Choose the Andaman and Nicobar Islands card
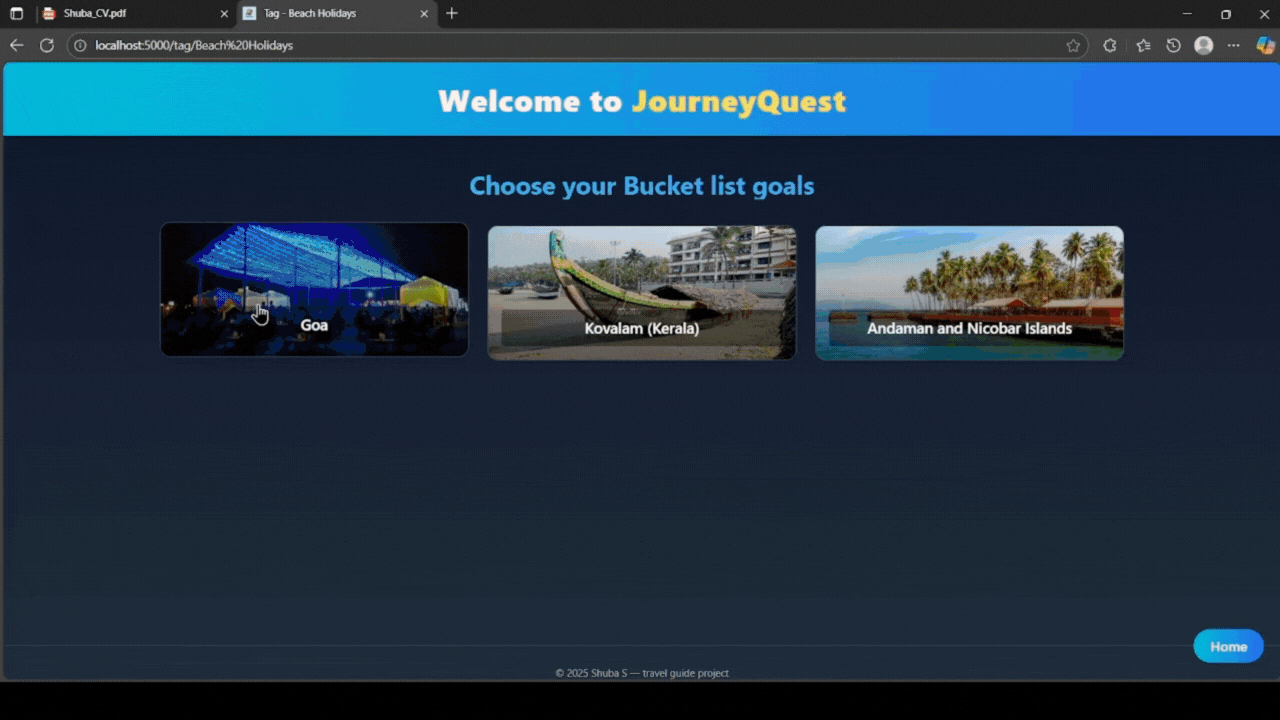Viewport: 1280px width, 720px height. [969, 292]
